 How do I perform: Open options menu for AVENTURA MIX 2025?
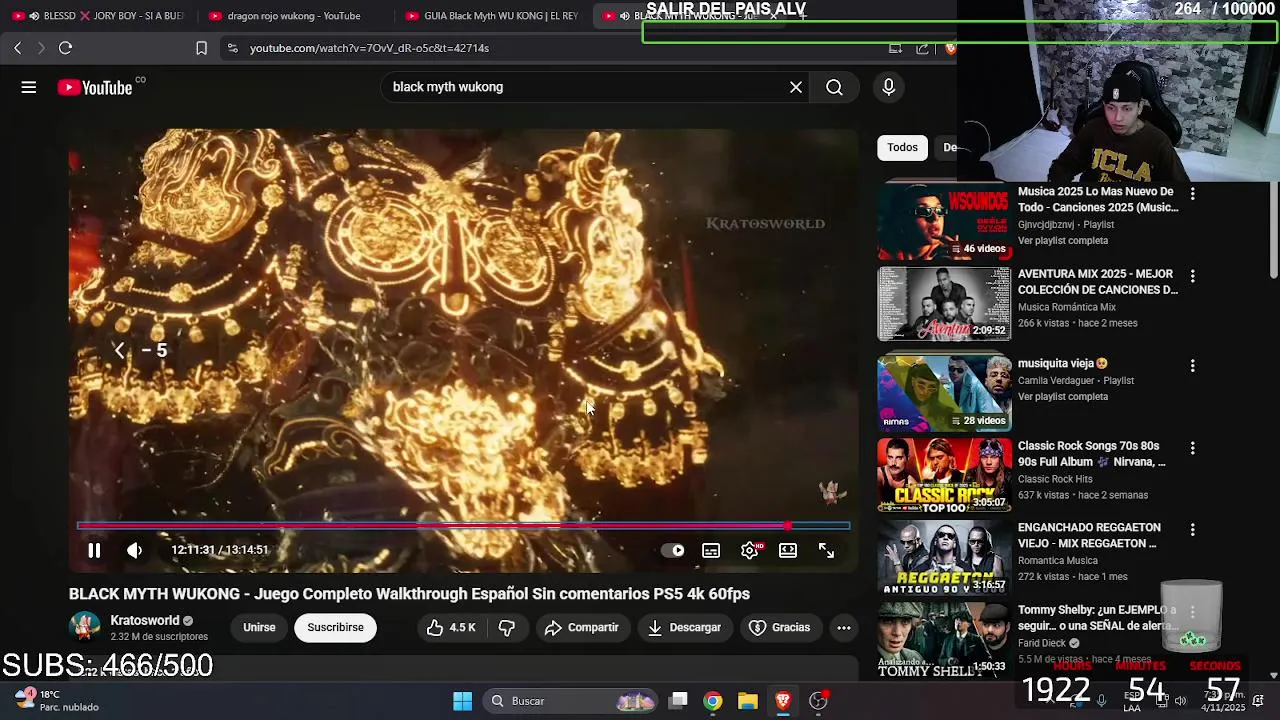[x=1192, y=276]
